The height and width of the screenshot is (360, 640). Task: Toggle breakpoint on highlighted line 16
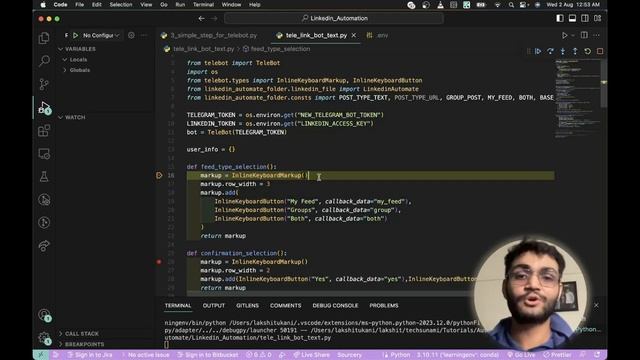pyautogui.click(x=159, y=176)
